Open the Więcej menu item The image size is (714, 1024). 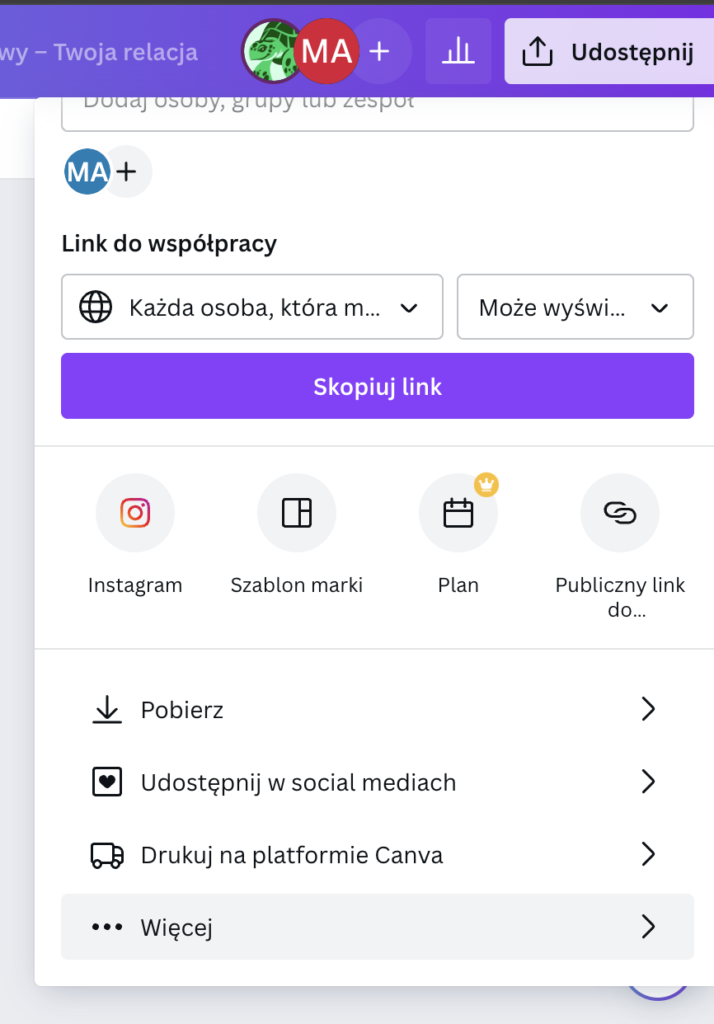[377, 927]
